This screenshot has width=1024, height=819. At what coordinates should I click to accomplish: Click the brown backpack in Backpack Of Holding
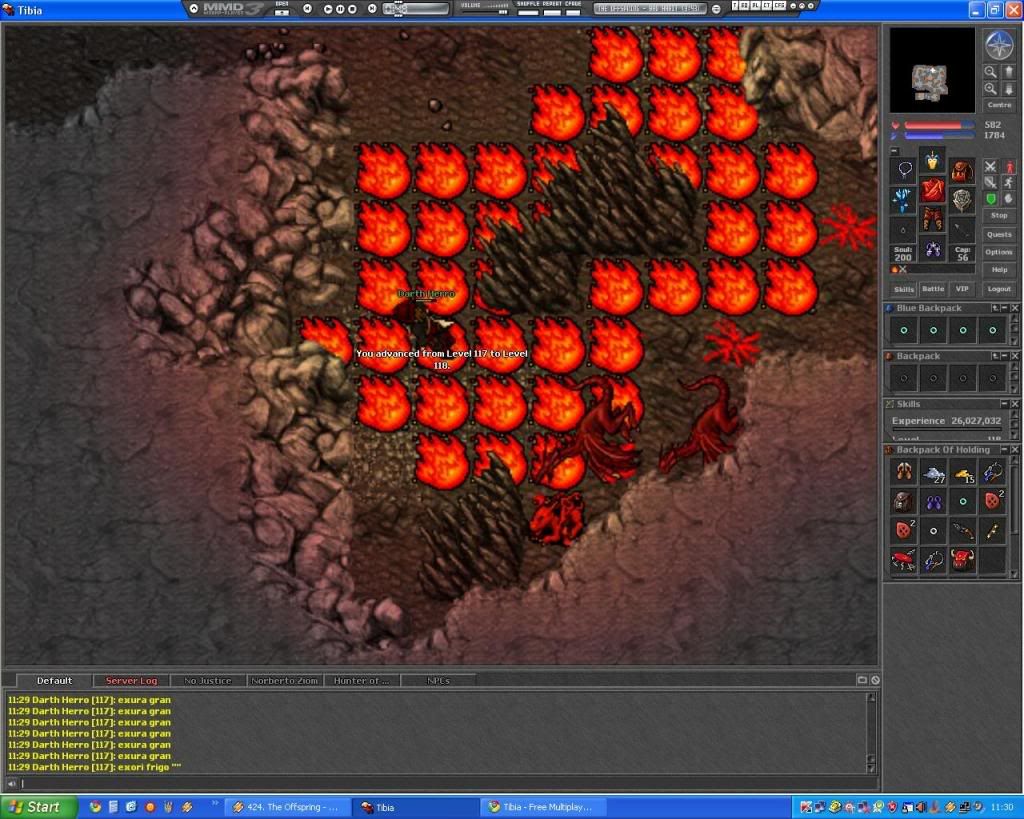[x=904, y=502]
